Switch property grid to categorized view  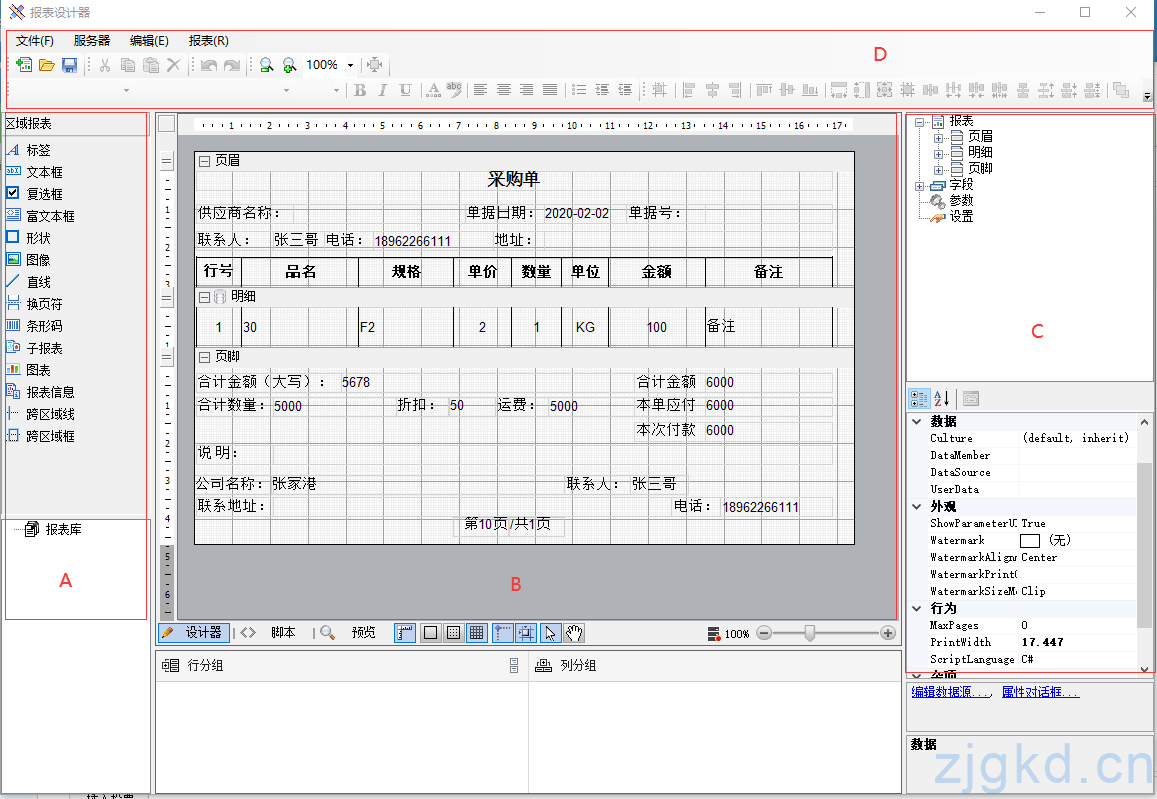pyautogui.click(x=919, y=399)
